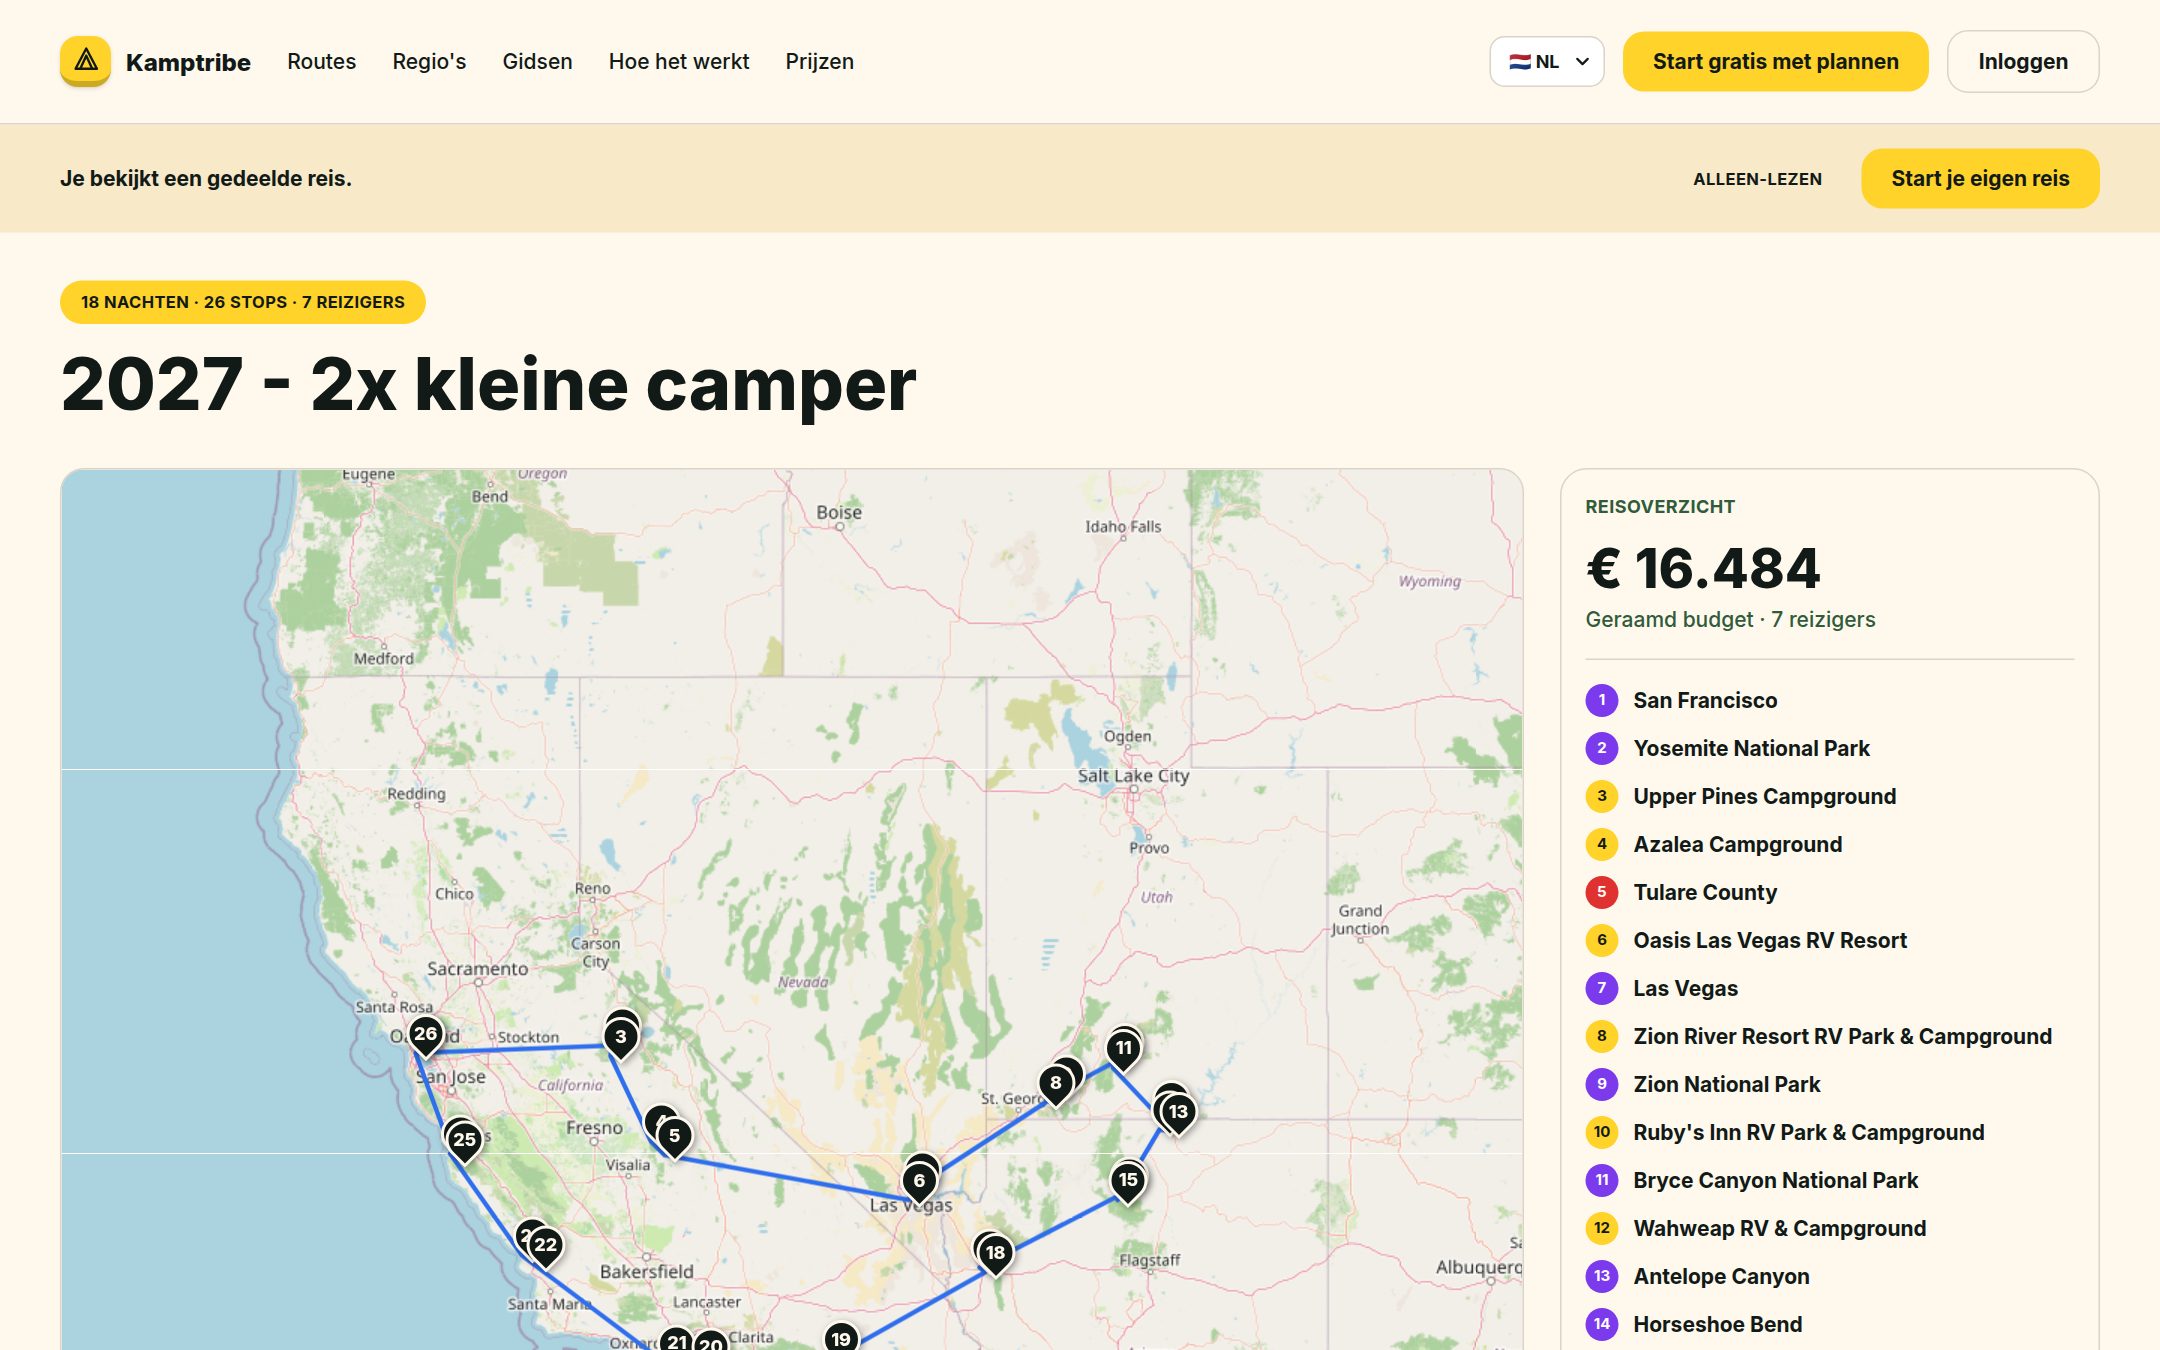Click the Kamptribe tent logo icon
2160x1350 pixels.
click(x=85, y=61)
